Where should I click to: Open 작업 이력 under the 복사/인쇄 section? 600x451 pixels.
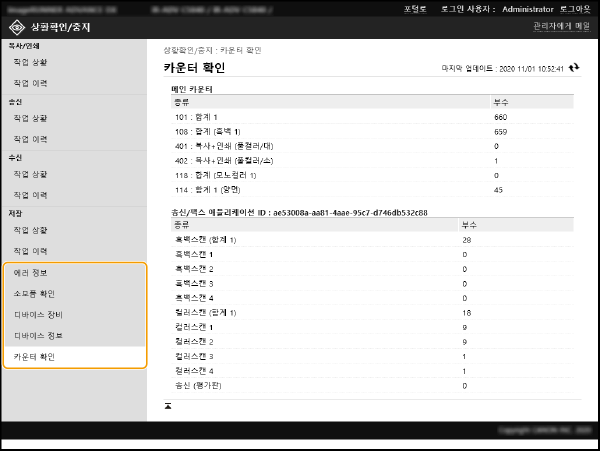31,83
